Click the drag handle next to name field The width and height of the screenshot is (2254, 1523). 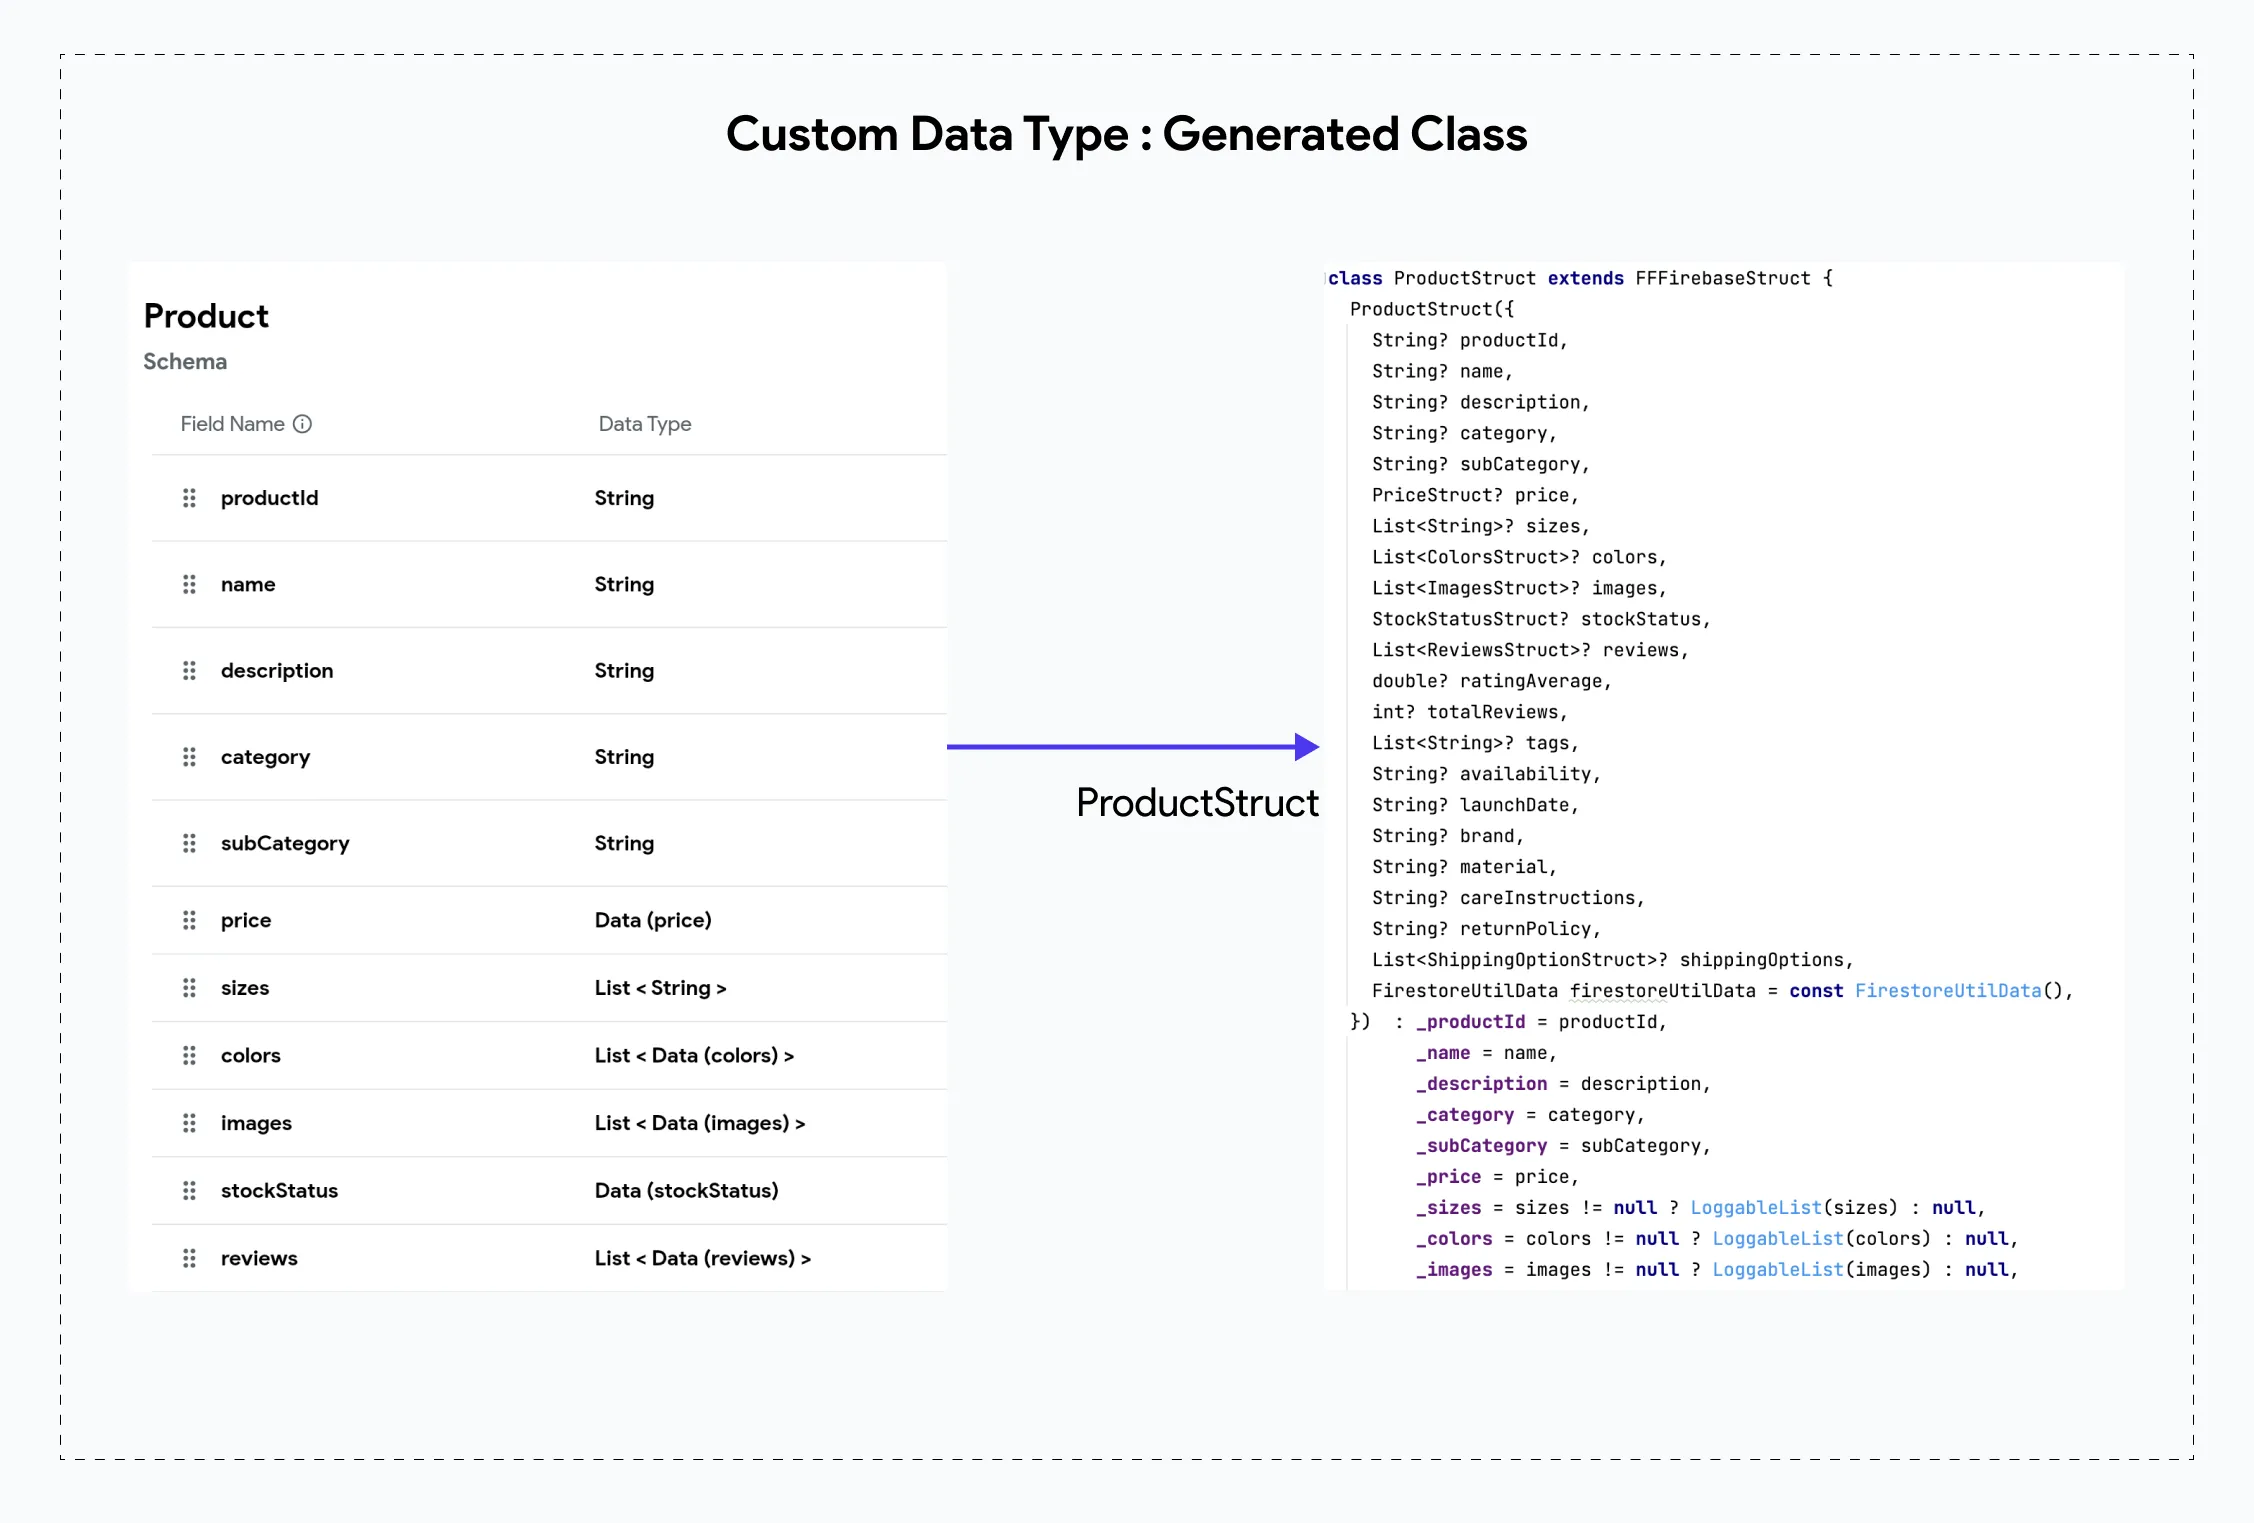[189, 584]
